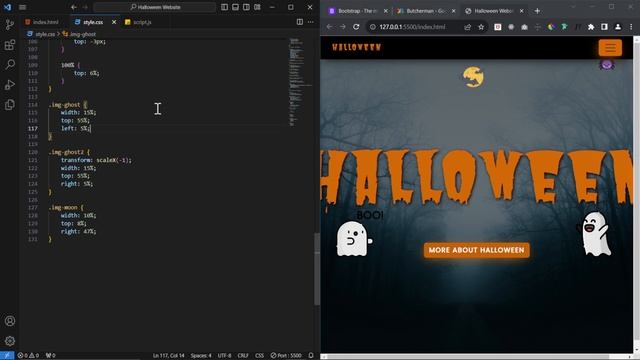Open Accounts menu in VS Code

10,321
